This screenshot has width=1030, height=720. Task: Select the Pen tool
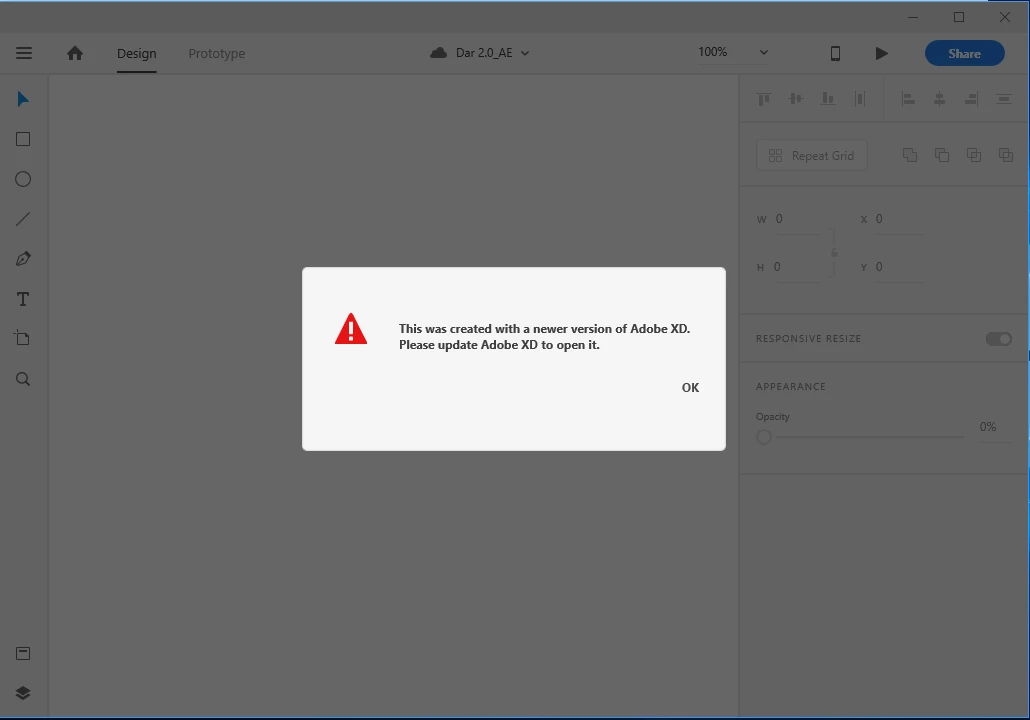pos(23,259)
